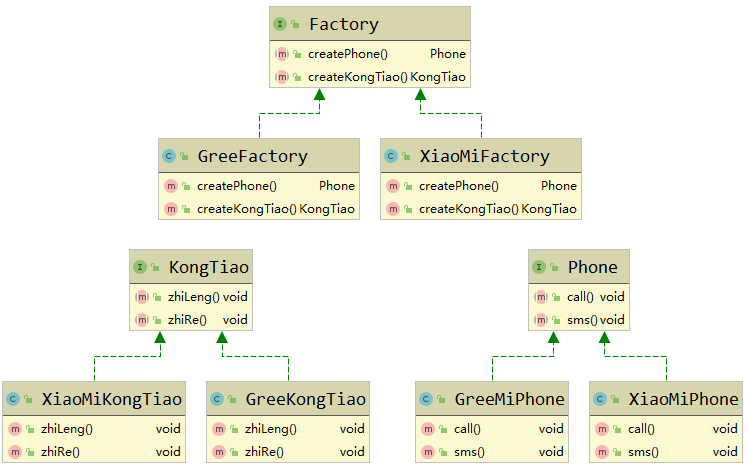The width and height of the screenshot is (747, 468).
Task: Click visibility lock icon beside XiaoMiKongTiao title
Action: [29, 399]
